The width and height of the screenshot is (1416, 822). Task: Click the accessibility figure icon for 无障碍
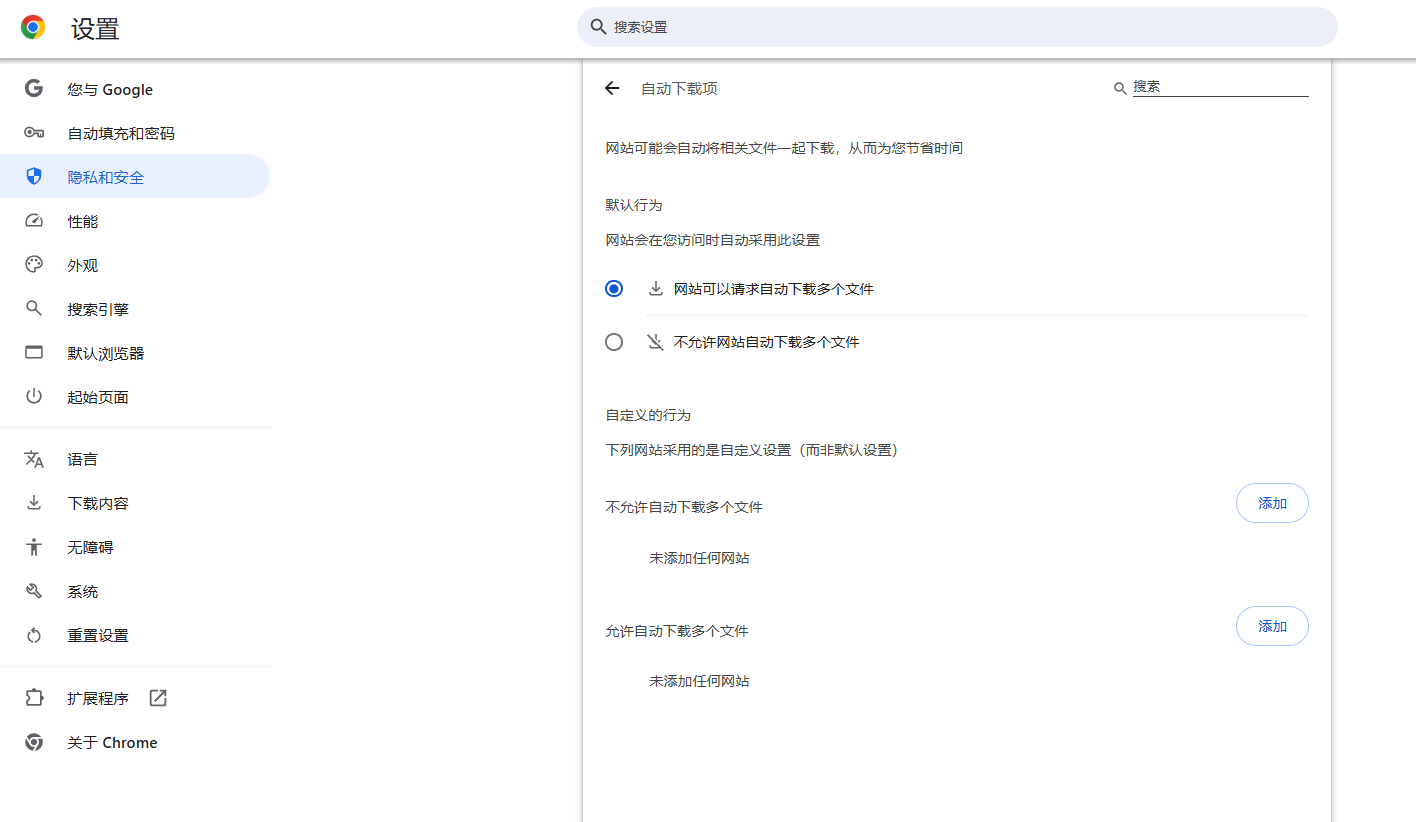pos(34,547)
